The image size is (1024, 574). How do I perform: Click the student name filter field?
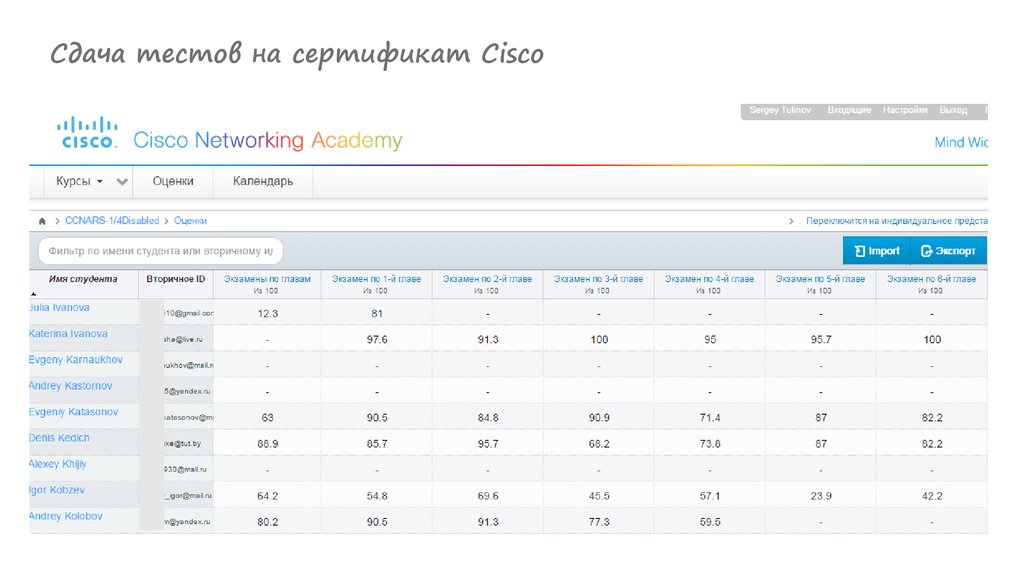pyautogui.click(x=161, y=251)
